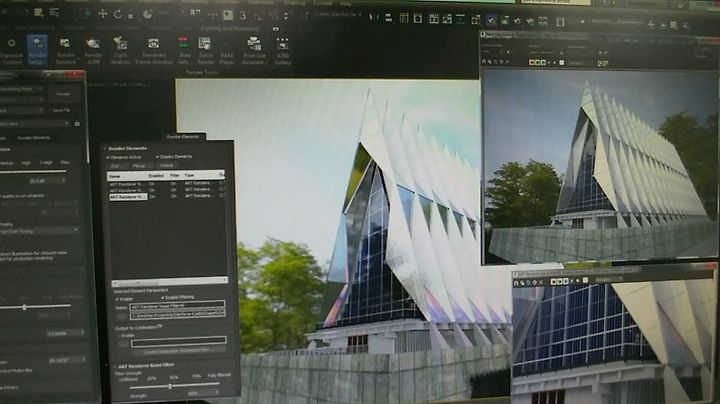The width and height of the screenshot is (720, 404).
Task: Click the copy image icon in upper frame window
Action: (x=490, y=62)
